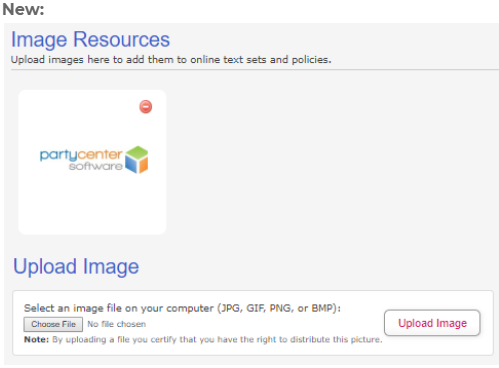Image resolution: width=499 pixels, height=368 pixels.
Task: Select the 'No file chosen' text
Action: point(116,324)
